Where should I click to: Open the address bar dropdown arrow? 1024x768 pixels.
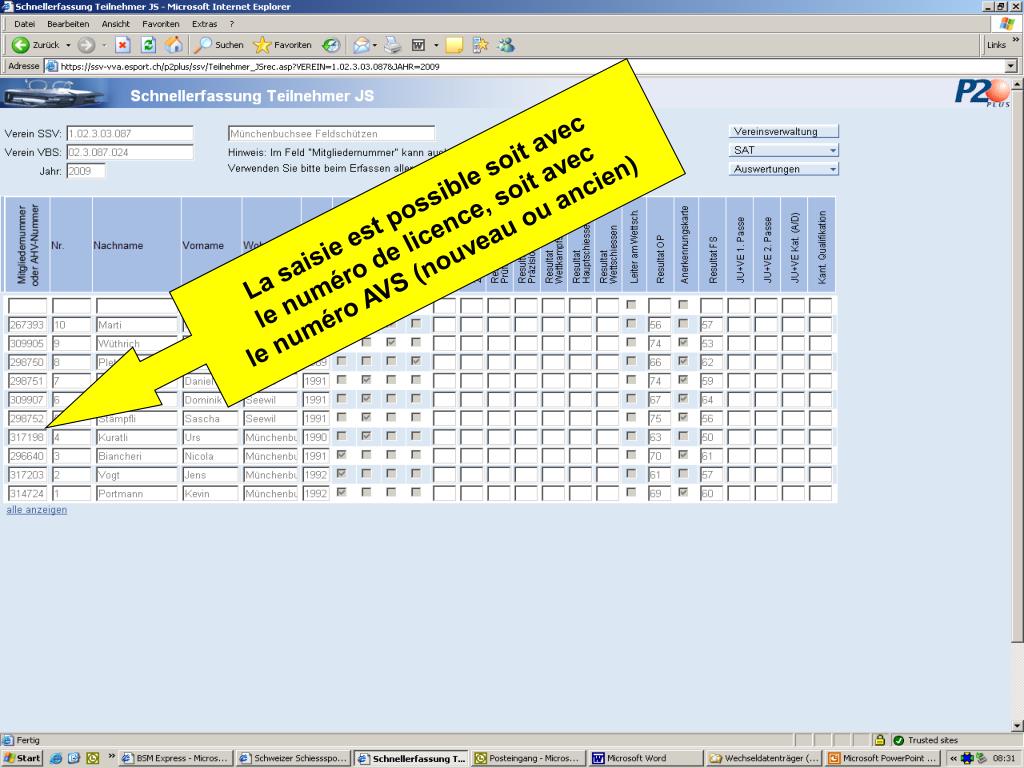pos(1011,66)
